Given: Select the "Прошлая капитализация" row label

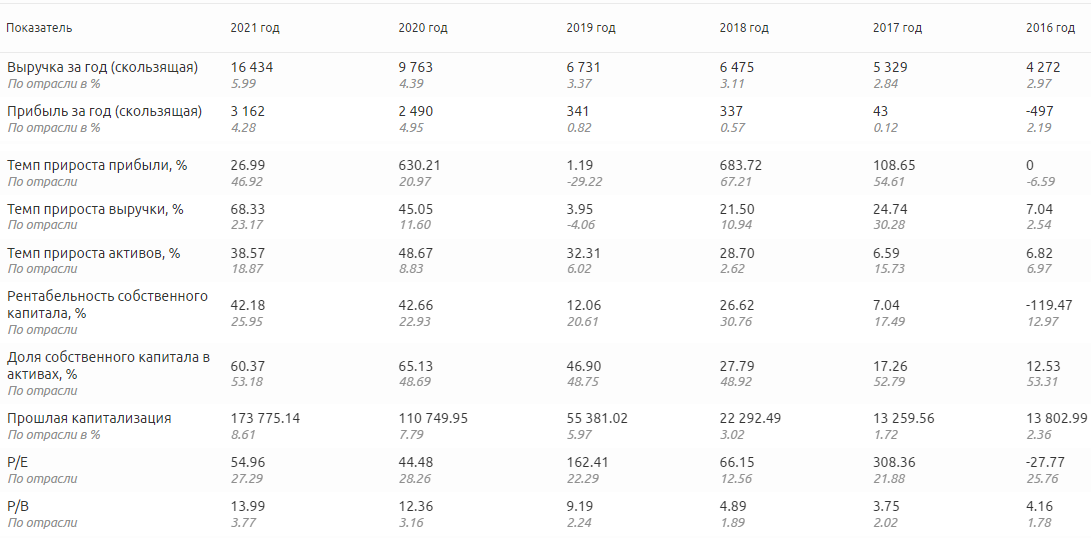Looking at the screenshot, I should tap(89, 419).
